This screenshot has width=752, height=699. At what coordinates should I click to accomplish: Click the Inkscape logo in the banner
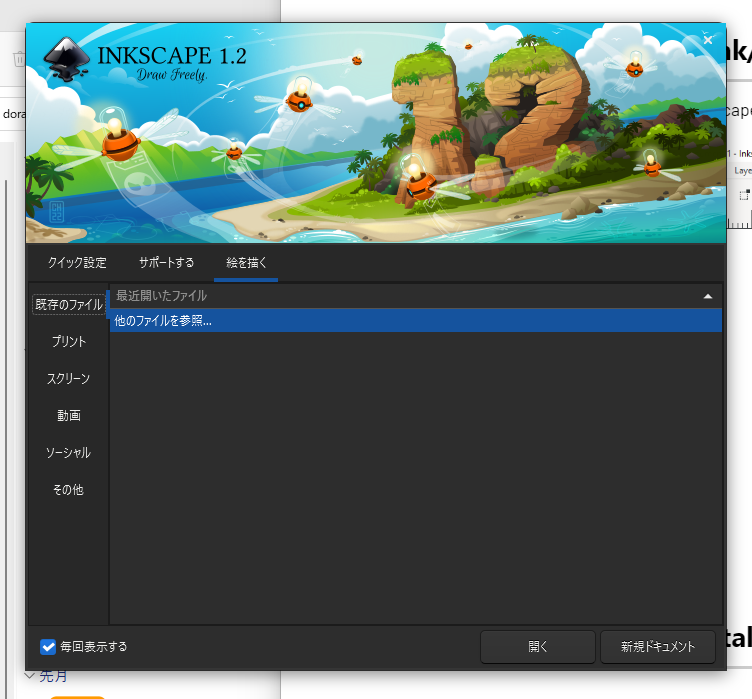[x=66, y=58]
